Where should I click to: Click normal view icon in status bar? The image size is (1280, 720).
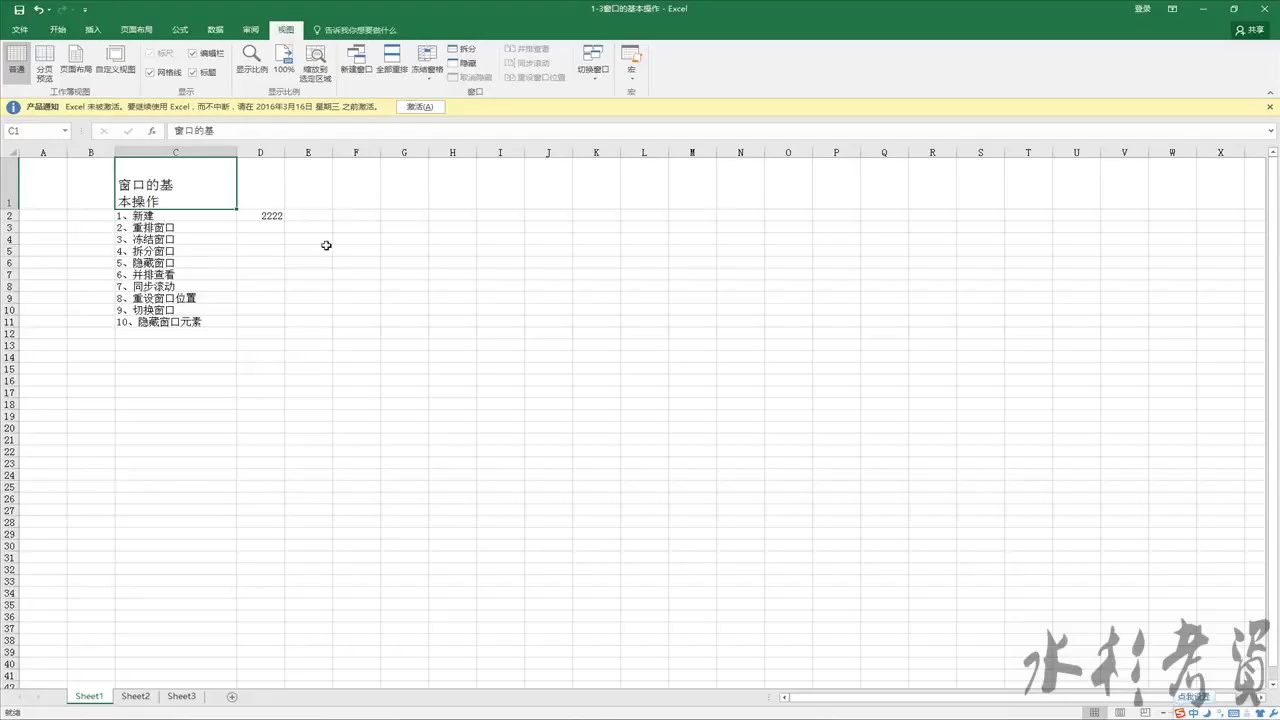pos(1095,712)
